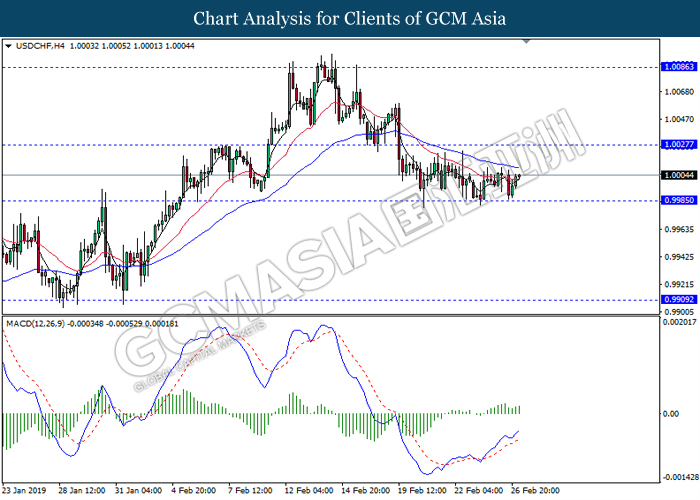Click the USDCHF,H4 symbol label
The width and height of the screenshot is (700, 500).
tap(40, 46)
